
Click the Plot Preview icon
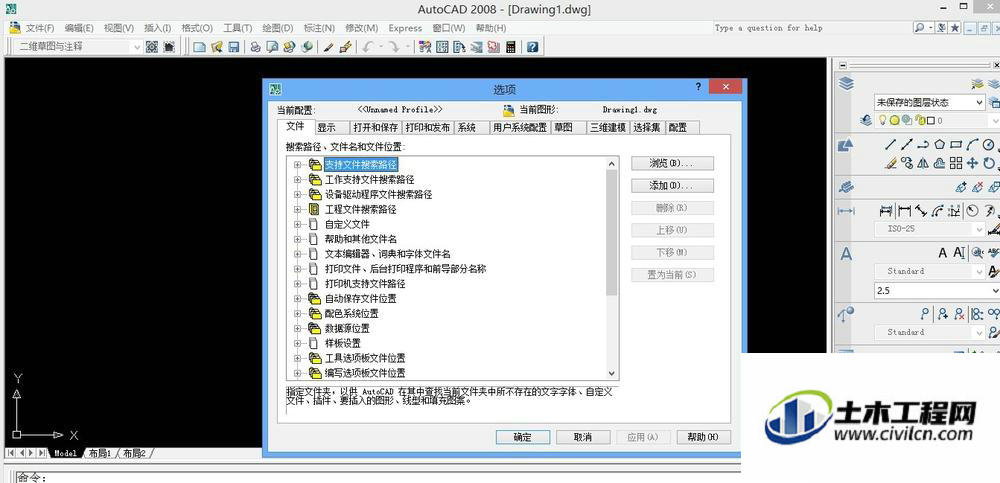pyautogui.click(x=272, y=47)
